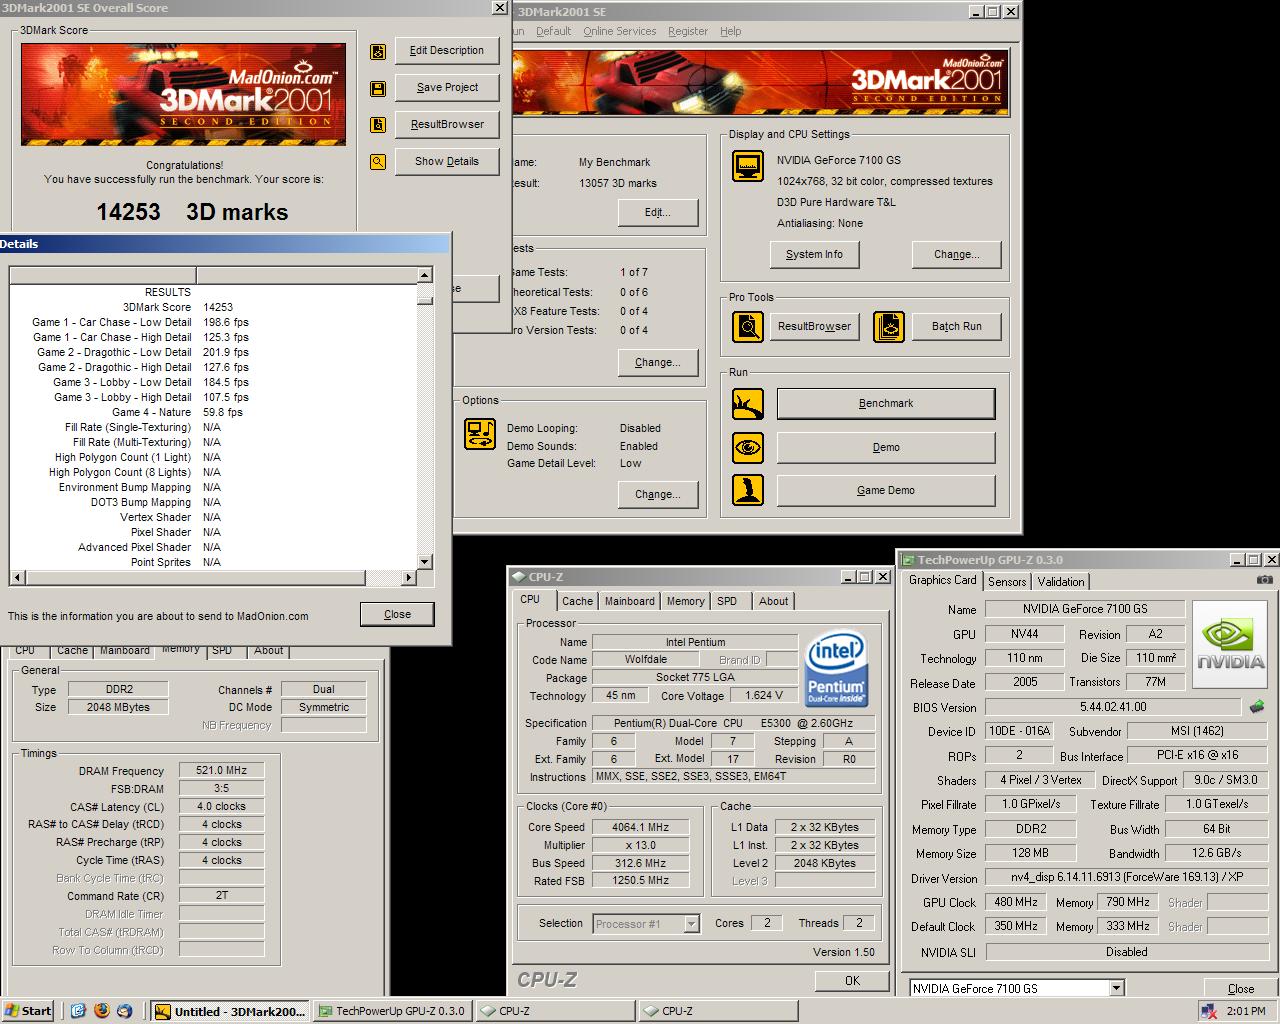This screenshot has height=1024, width=1280.
Task: Open the GPU-Z graphics card selector dropdown
Action: [x=1117, y=988]
